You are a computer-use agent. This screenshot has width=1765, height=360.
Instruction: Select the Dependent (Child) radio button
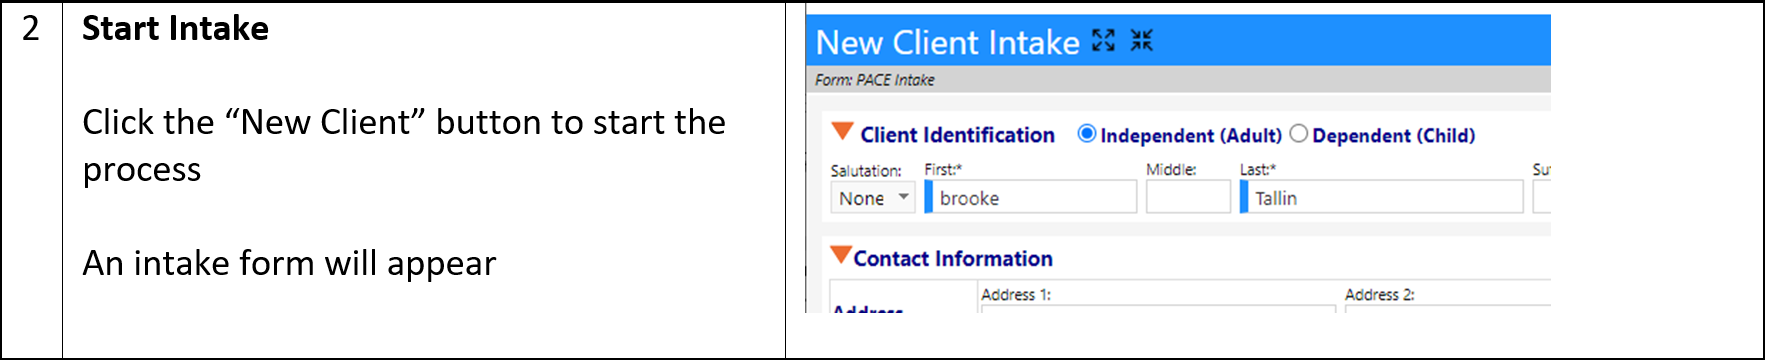pos(1299,134)
